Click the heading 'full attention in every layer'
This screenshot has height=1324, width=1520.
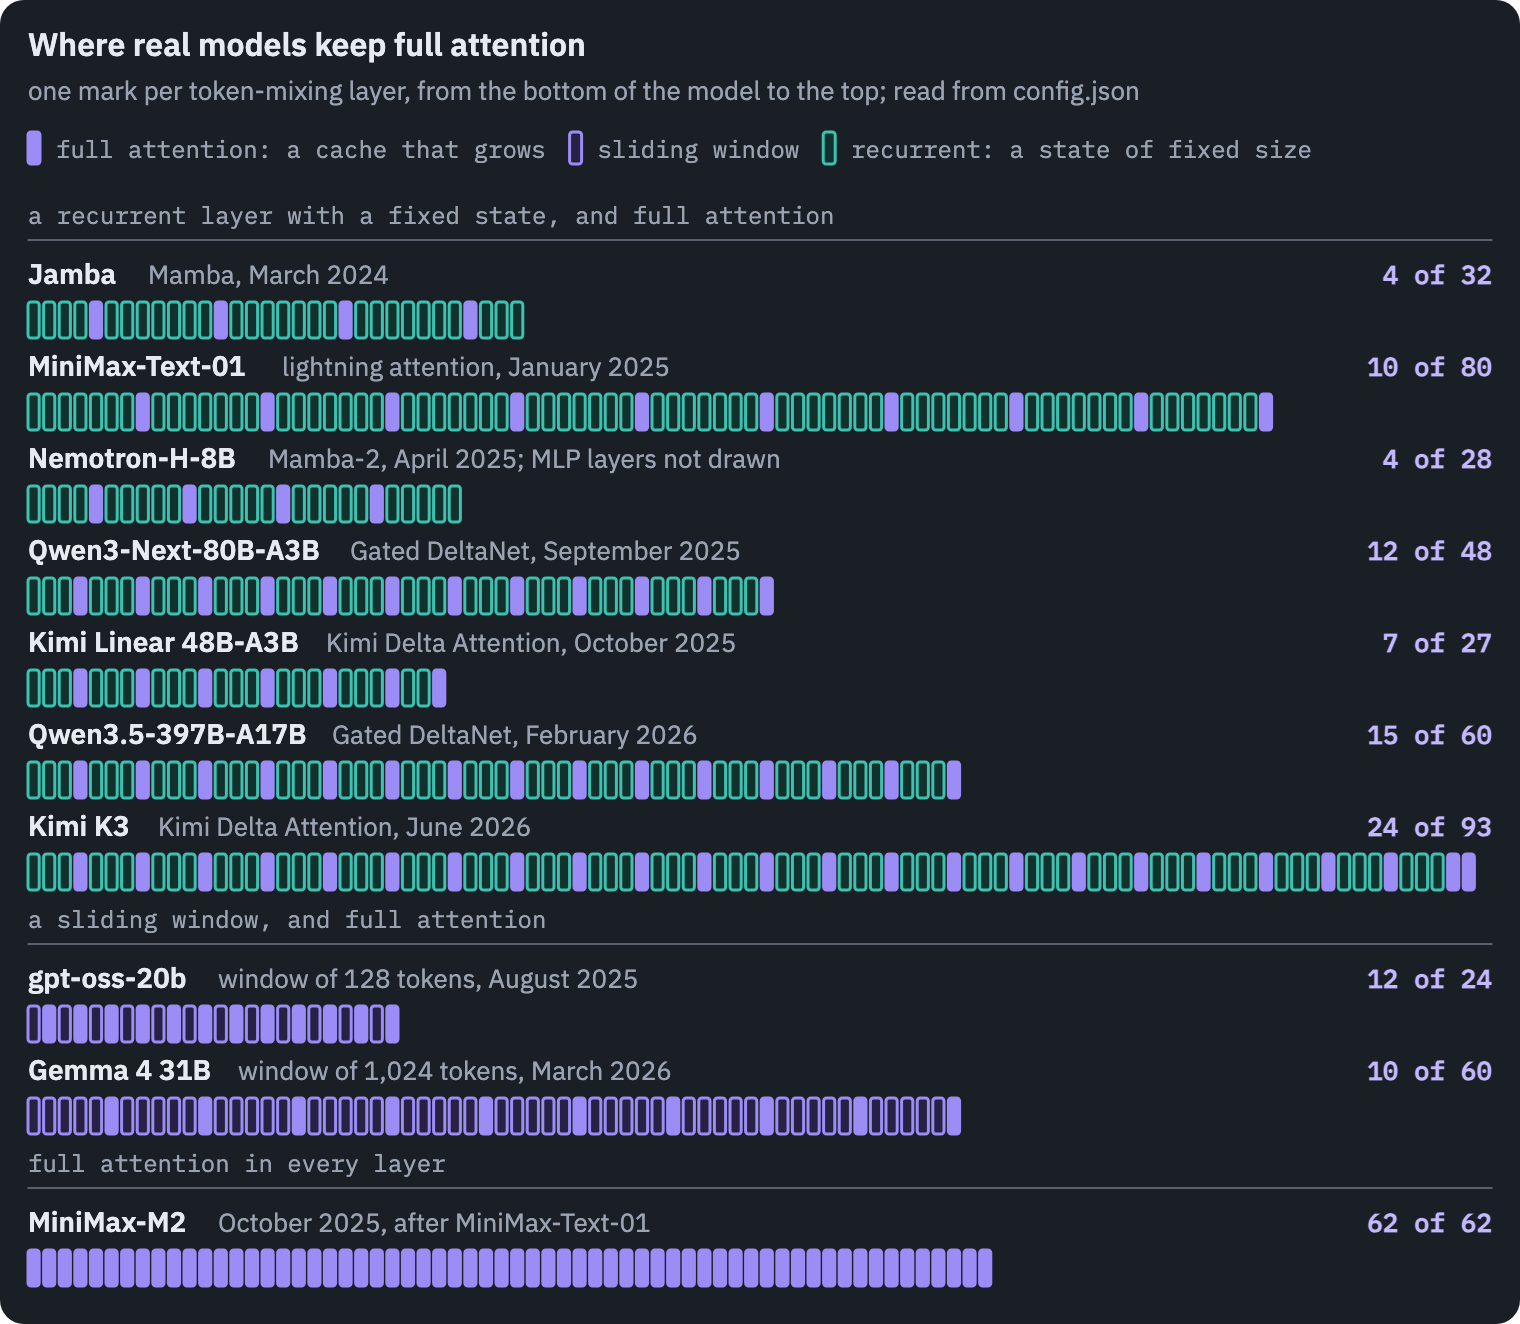click(x=236, y=1164)
